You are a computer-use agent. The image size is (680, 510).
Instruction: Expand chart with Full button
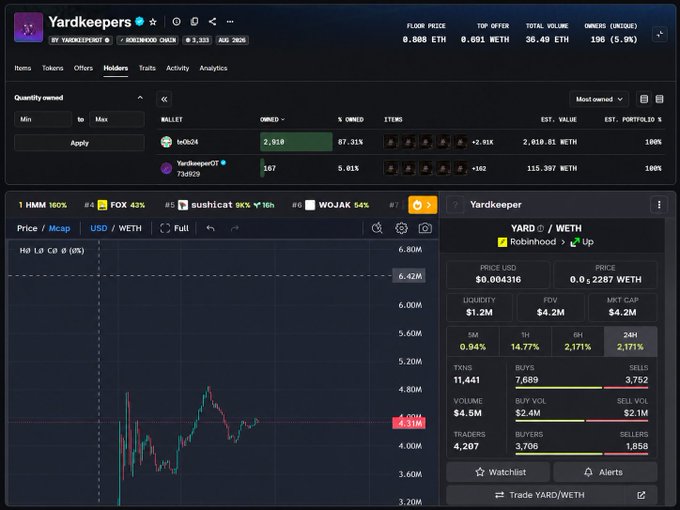point(174,228)
